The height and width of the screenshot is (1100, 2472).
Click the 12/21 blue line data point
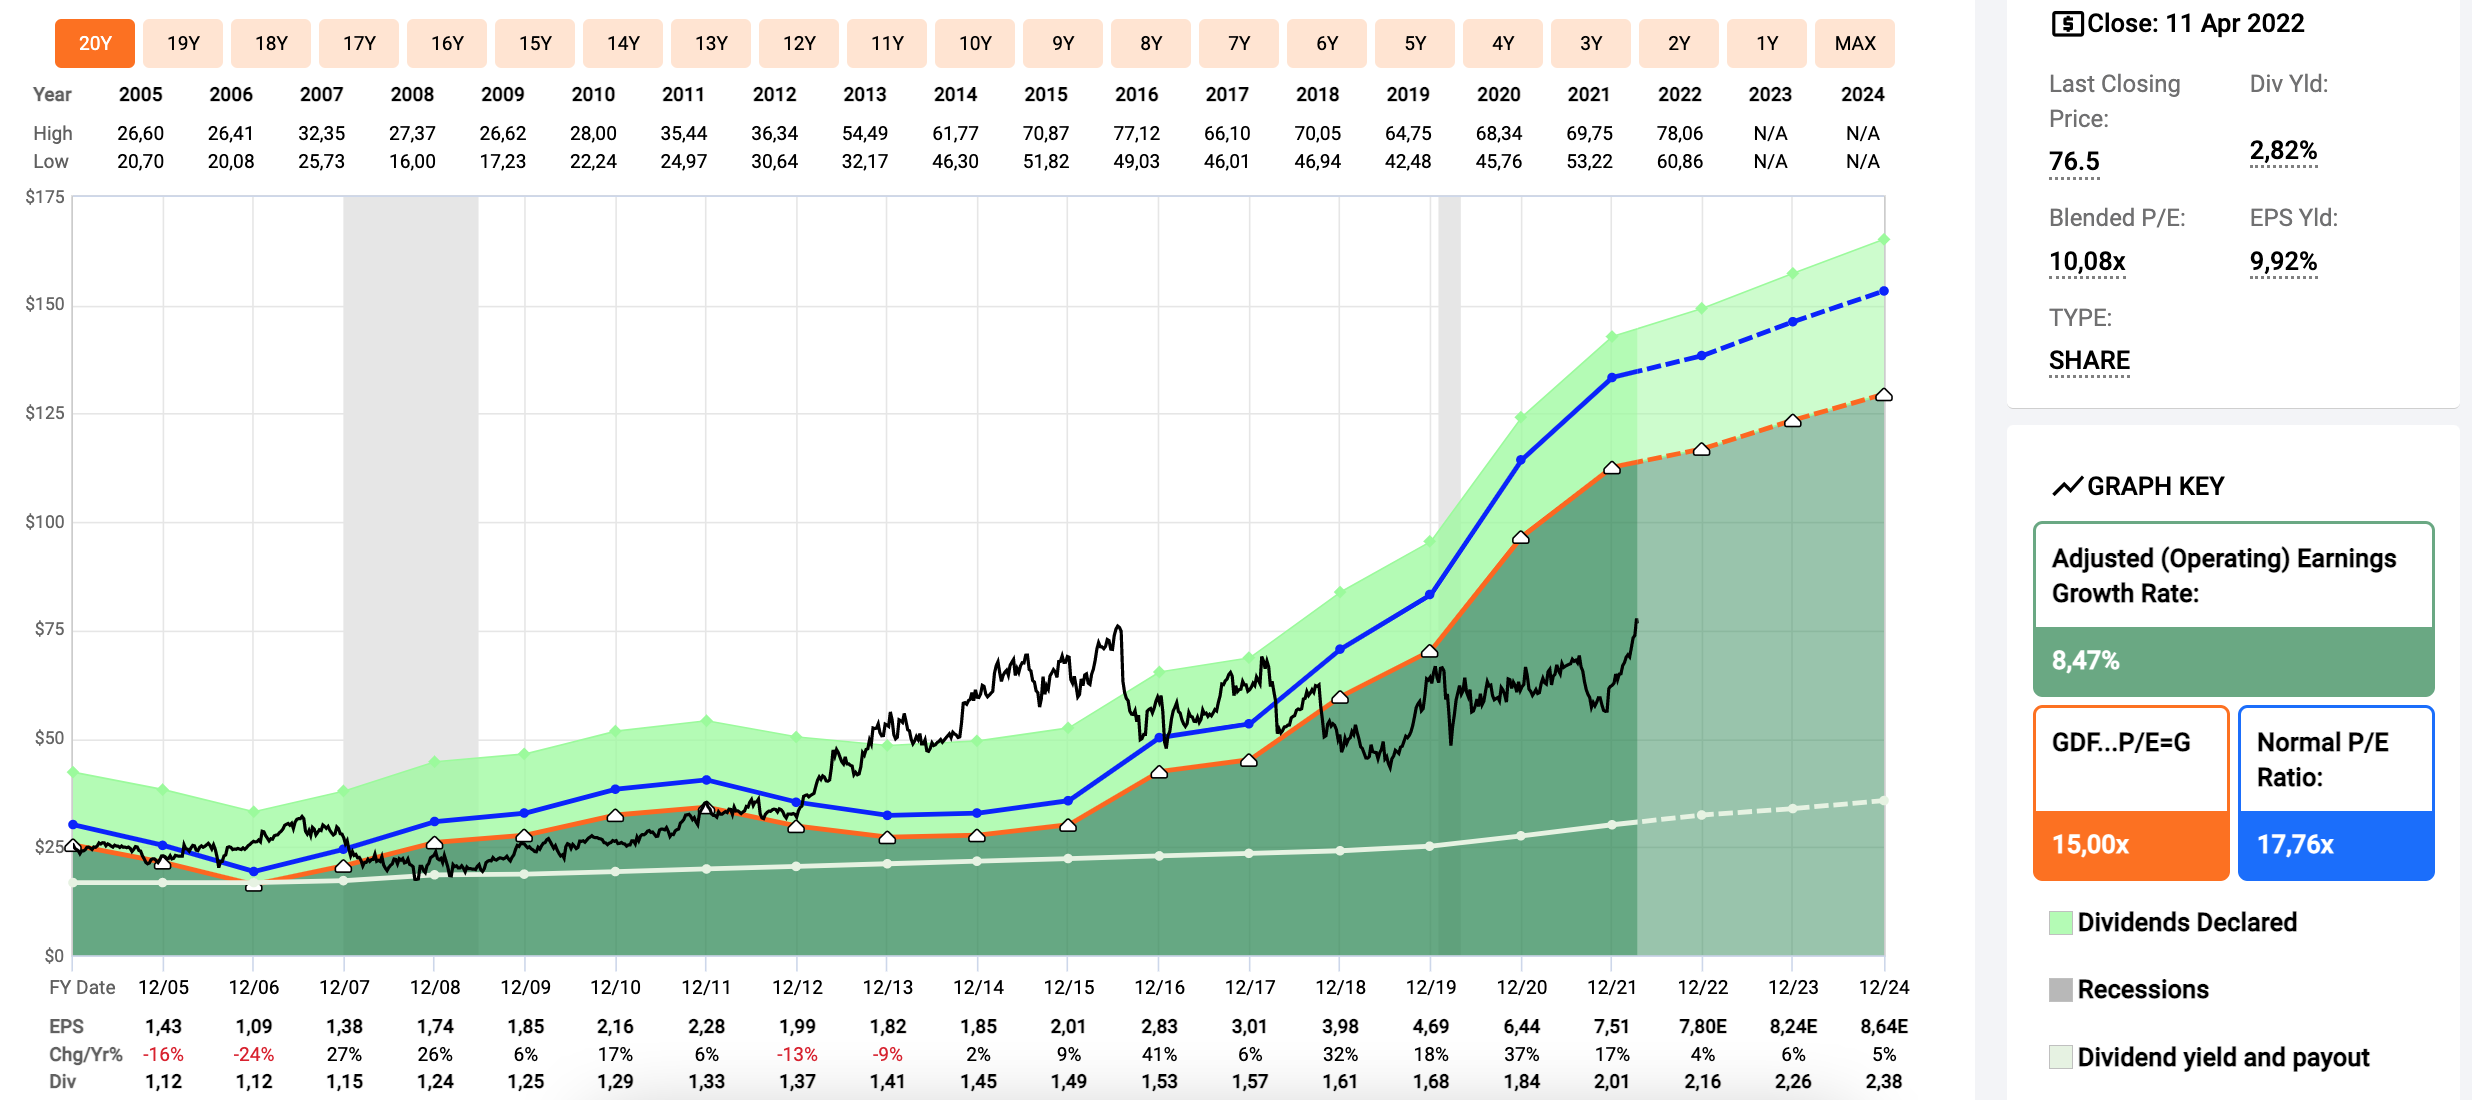[1612, 378]
